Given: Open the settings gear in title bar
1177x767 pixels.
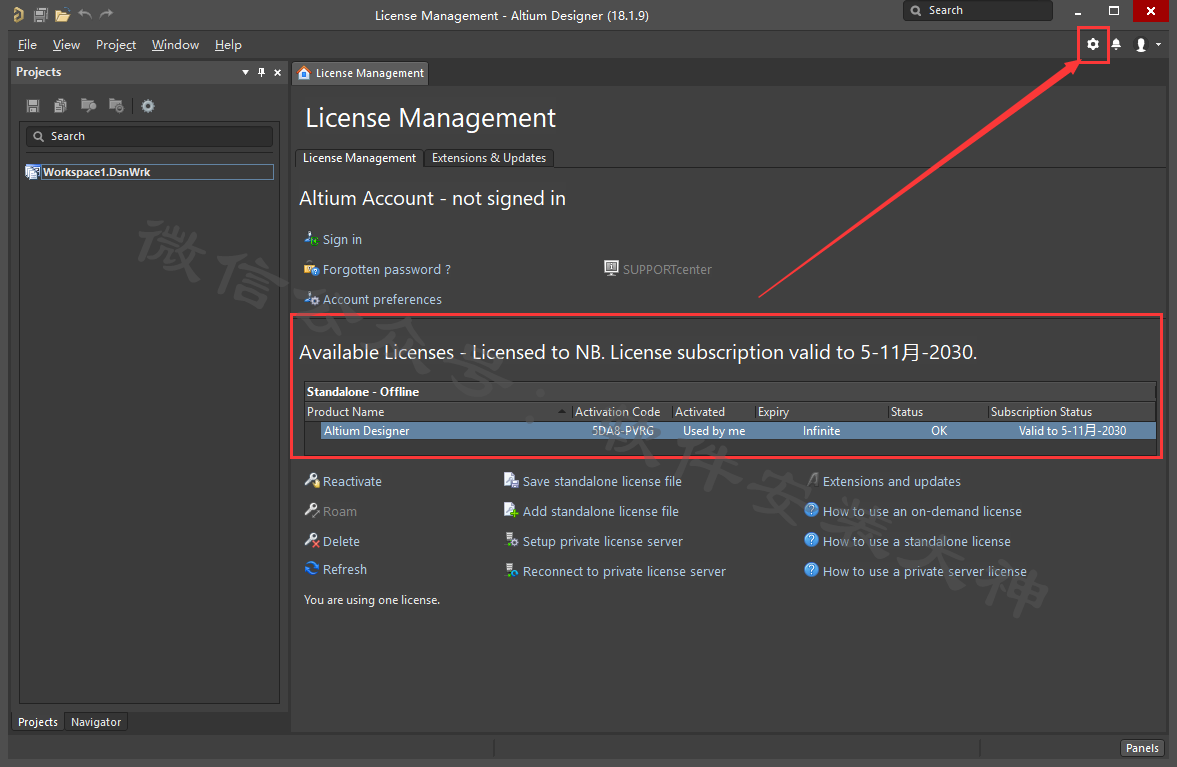Looking at the screenshot, I should (x=1093, y=44).
